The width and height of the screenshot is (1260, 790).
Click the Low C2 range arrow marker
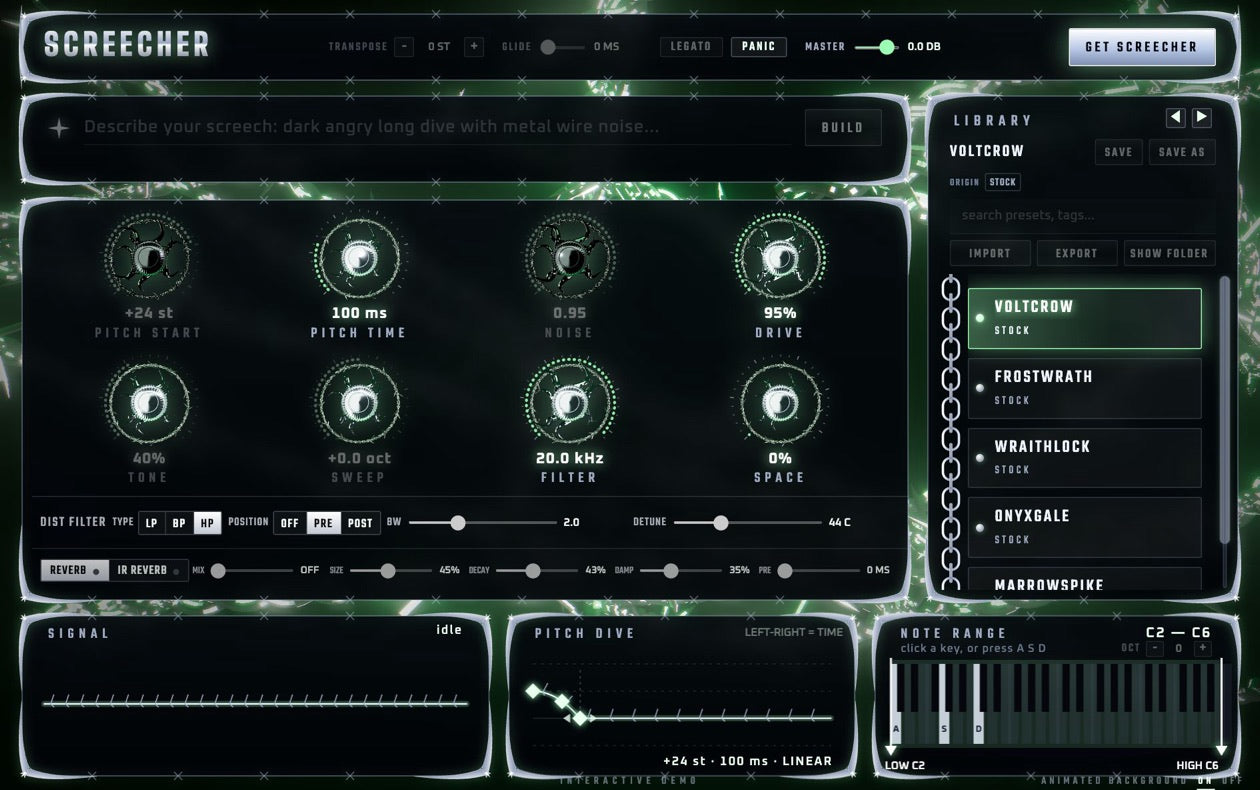891,750
